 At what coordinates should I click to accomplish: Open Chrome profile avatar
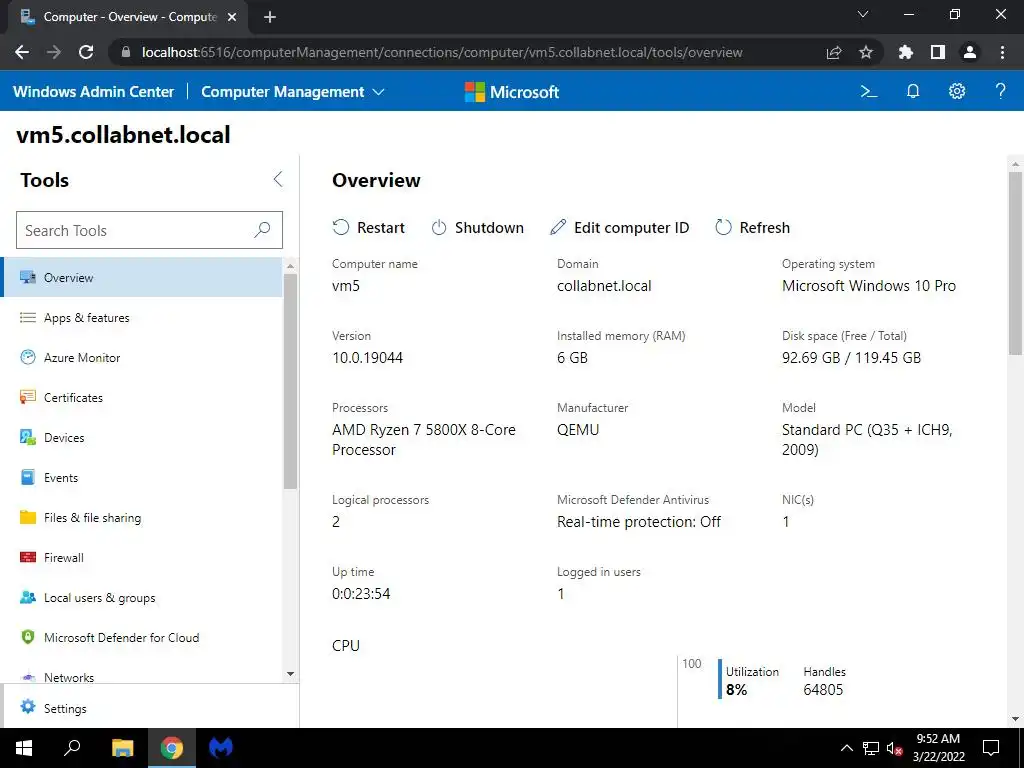[x=970, y=52]
